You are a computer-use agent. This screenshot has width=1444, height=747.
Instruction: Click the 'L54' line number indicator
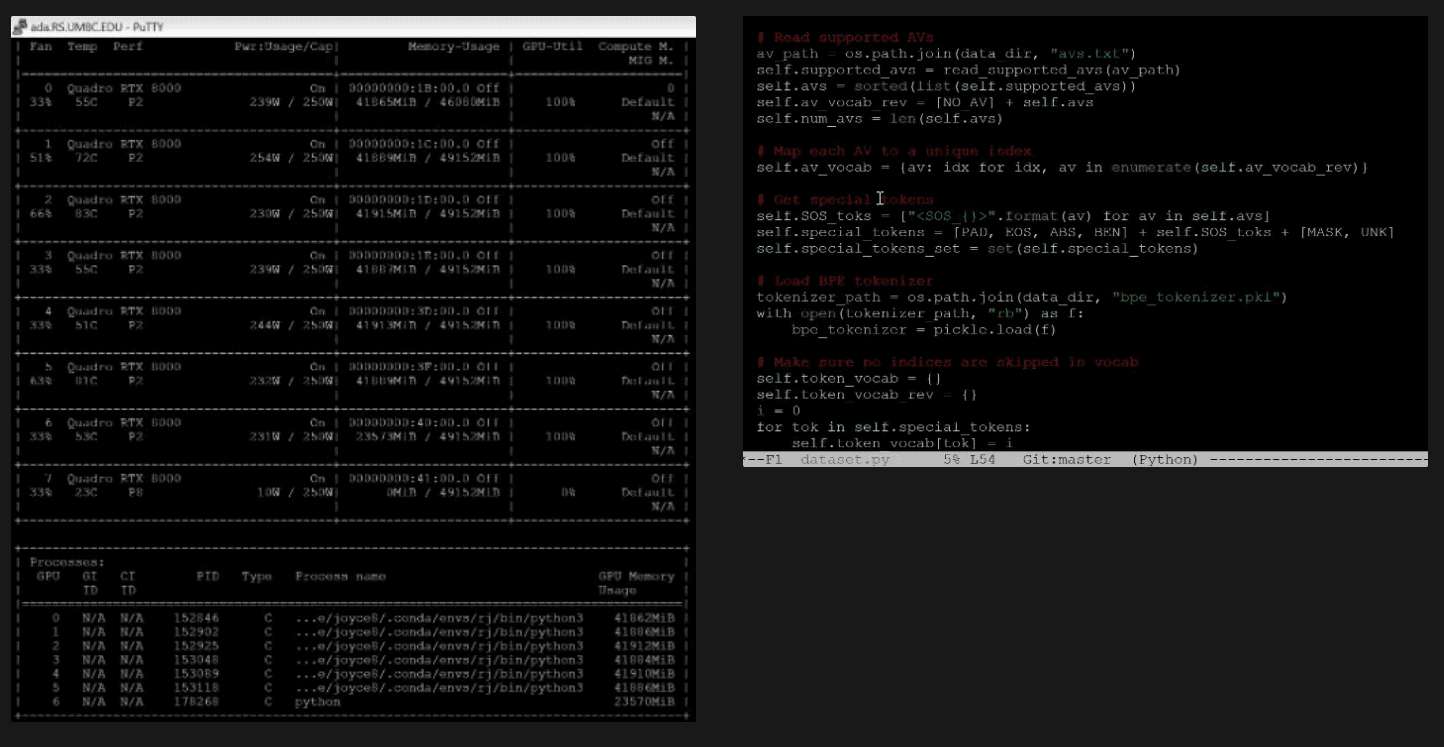tap(982, 460)
